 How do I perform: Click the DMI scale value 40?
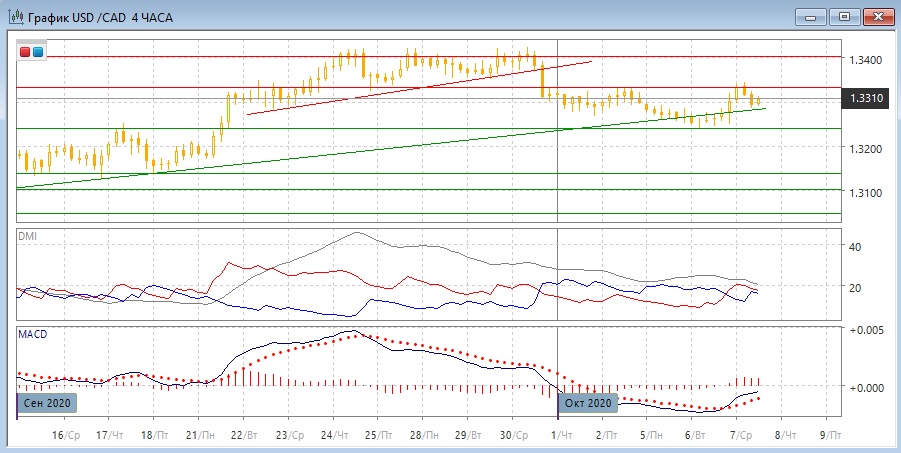855,246
